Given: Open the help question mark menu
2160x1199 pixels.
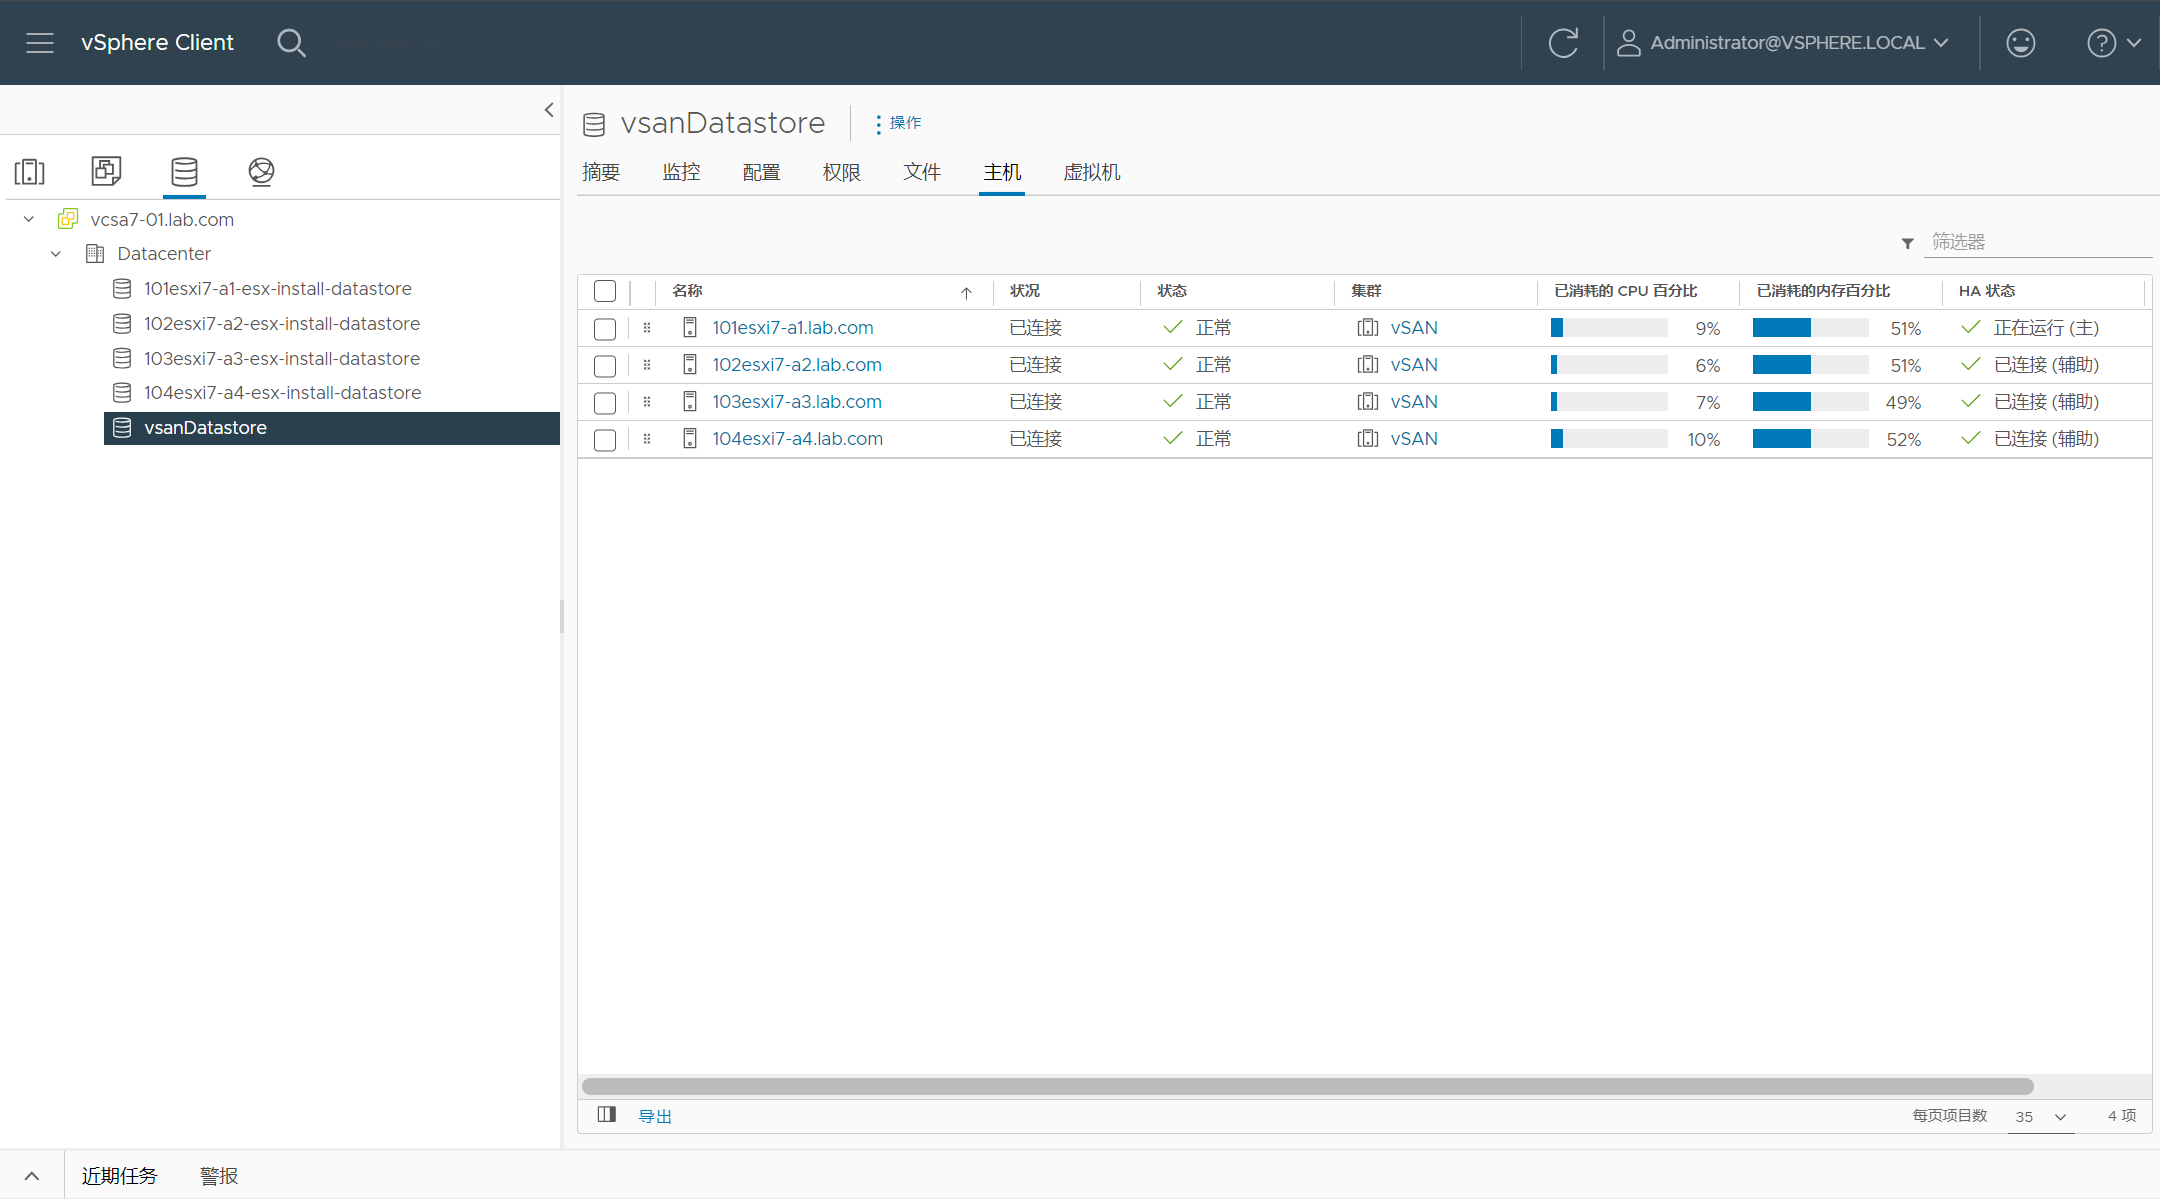Looking at the screenshot, I should click(x=2114, y=43).
